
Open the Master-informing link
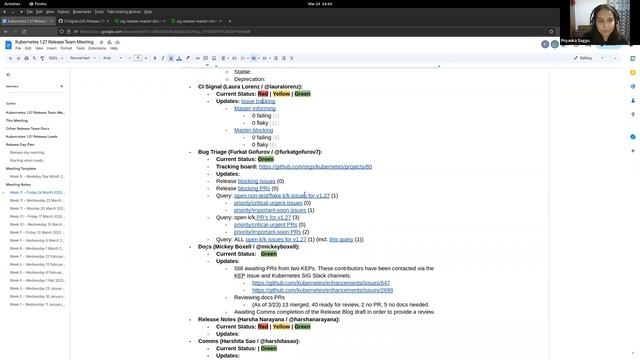pos(255,109)
